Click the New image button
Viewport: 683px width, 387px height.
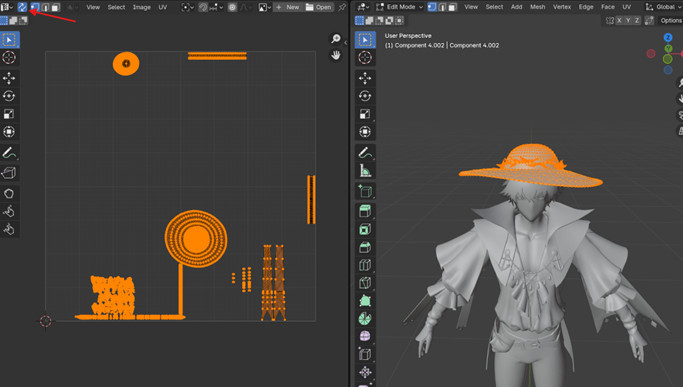[x=287, y=7]
